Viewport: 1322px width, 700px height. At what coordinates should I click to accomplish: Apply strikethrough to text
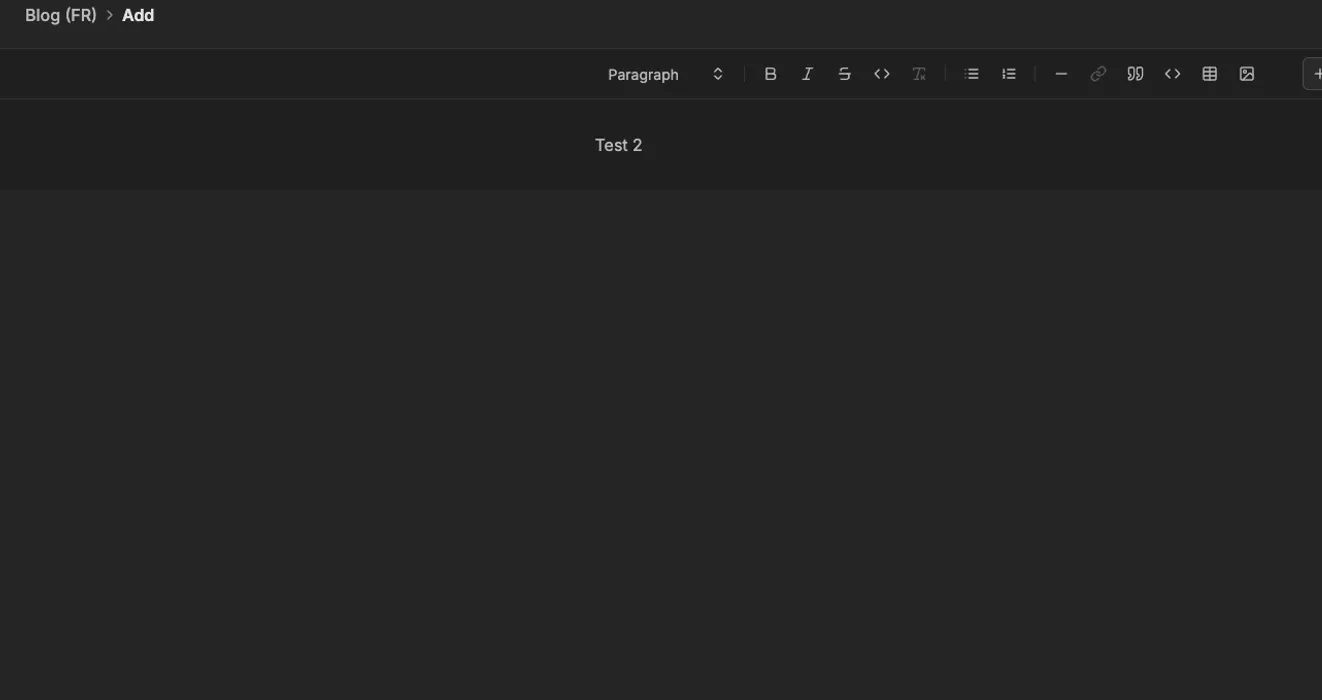[844, 74]
